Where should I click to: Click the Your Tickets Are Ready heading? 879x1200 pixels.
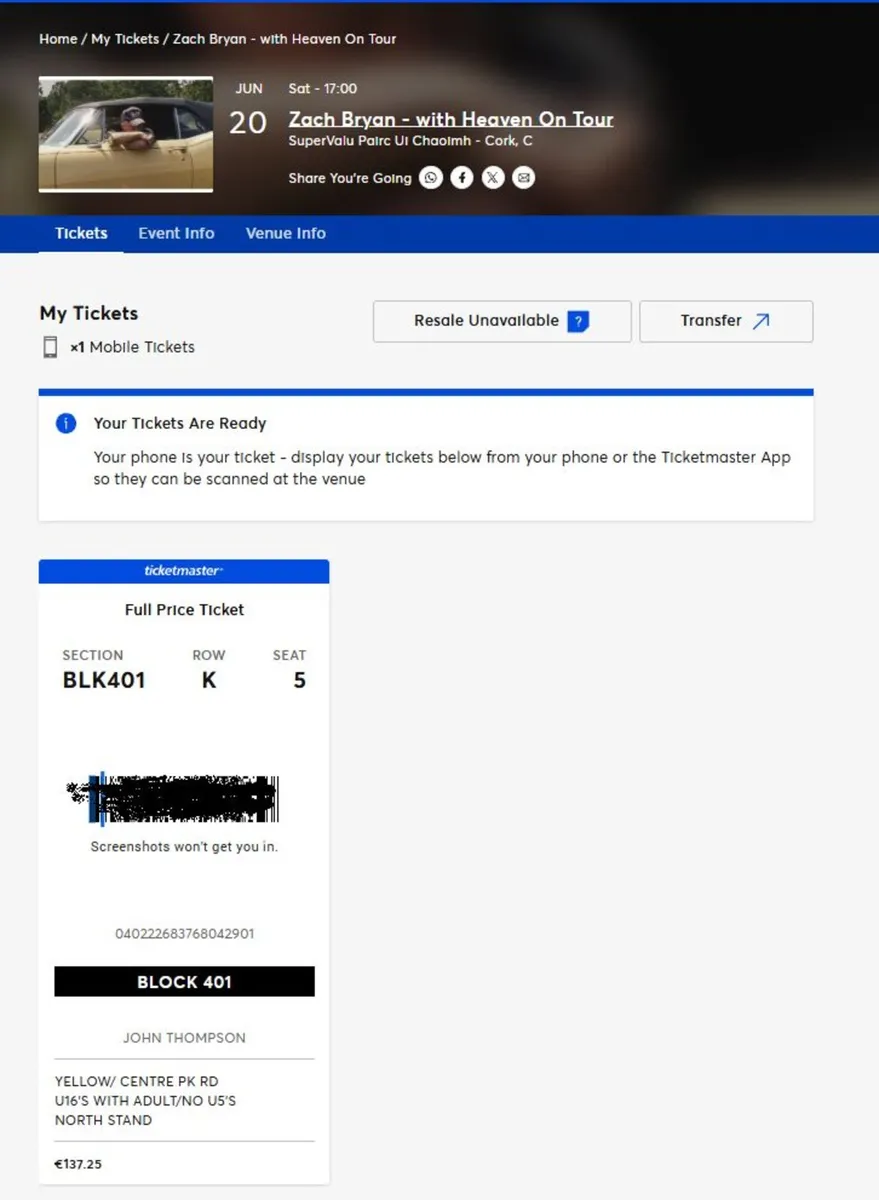(x=180, y=423)
